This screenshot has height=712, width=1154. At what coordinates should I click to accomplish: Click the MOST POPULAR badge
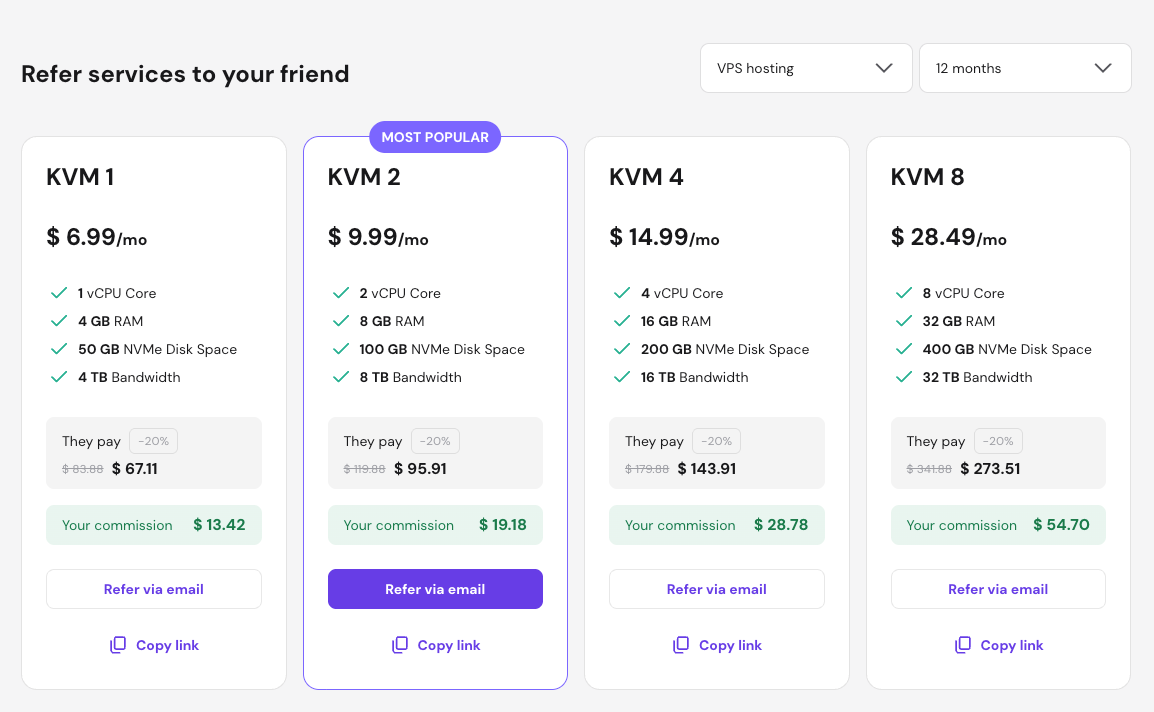click(x=435, y=137)
